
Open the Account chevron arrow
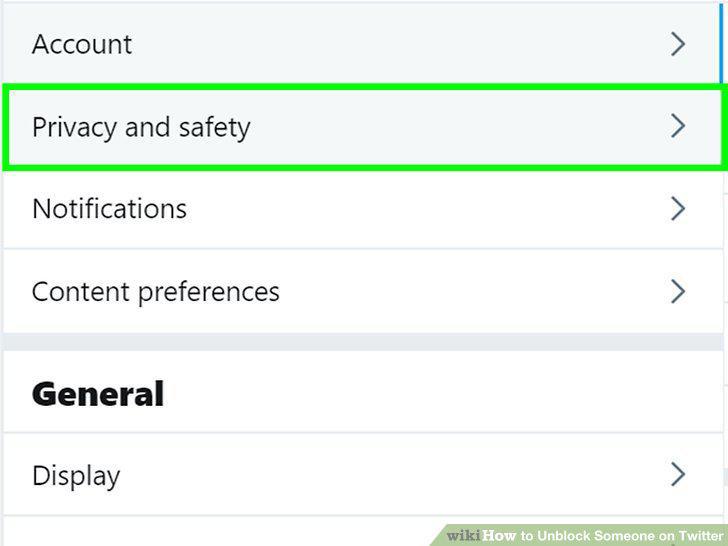coord(678,44)
